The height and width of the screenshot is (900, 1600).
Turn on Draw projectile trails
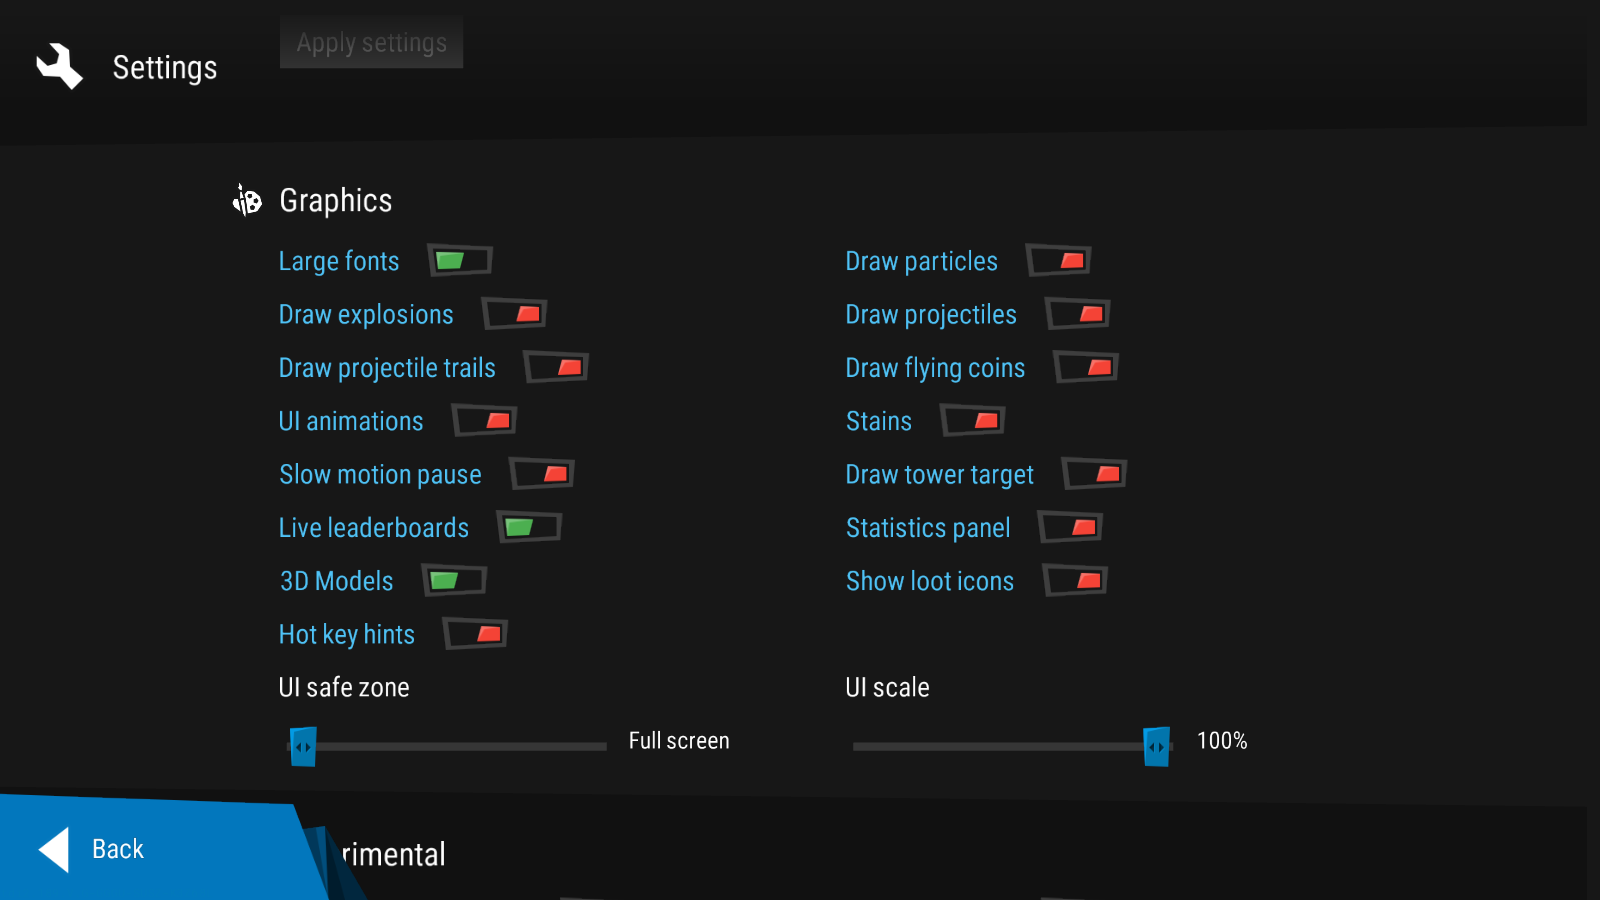[x=556, y=368]
